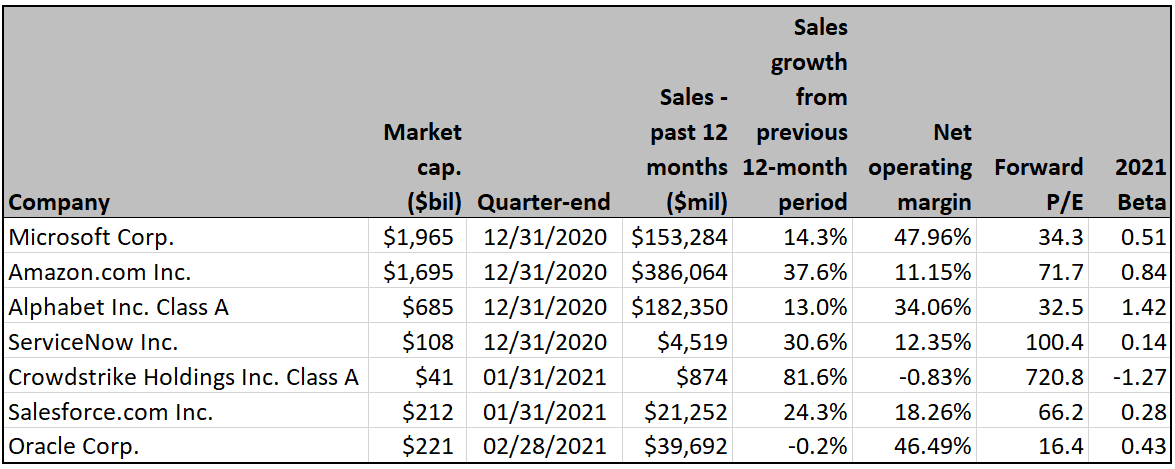Select the Forward P/E header cell
This screenshot has width=1175, height=469.
pyautogui.click(x=1038, y=184)
